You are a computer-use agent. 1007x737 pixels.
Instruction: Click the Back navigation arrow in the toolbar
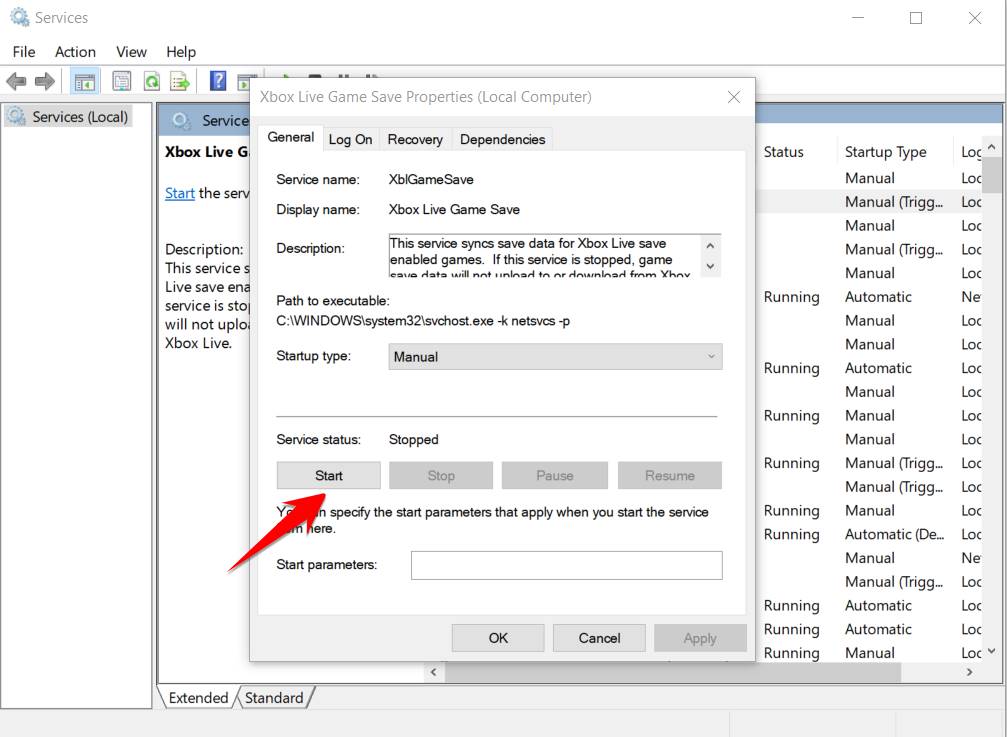[x=16, y=81]
